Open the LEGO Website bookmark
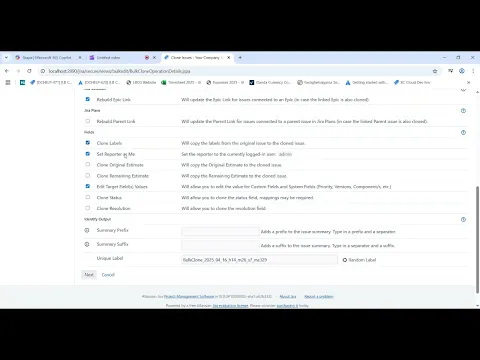The image size is (480, 360). 141,82
